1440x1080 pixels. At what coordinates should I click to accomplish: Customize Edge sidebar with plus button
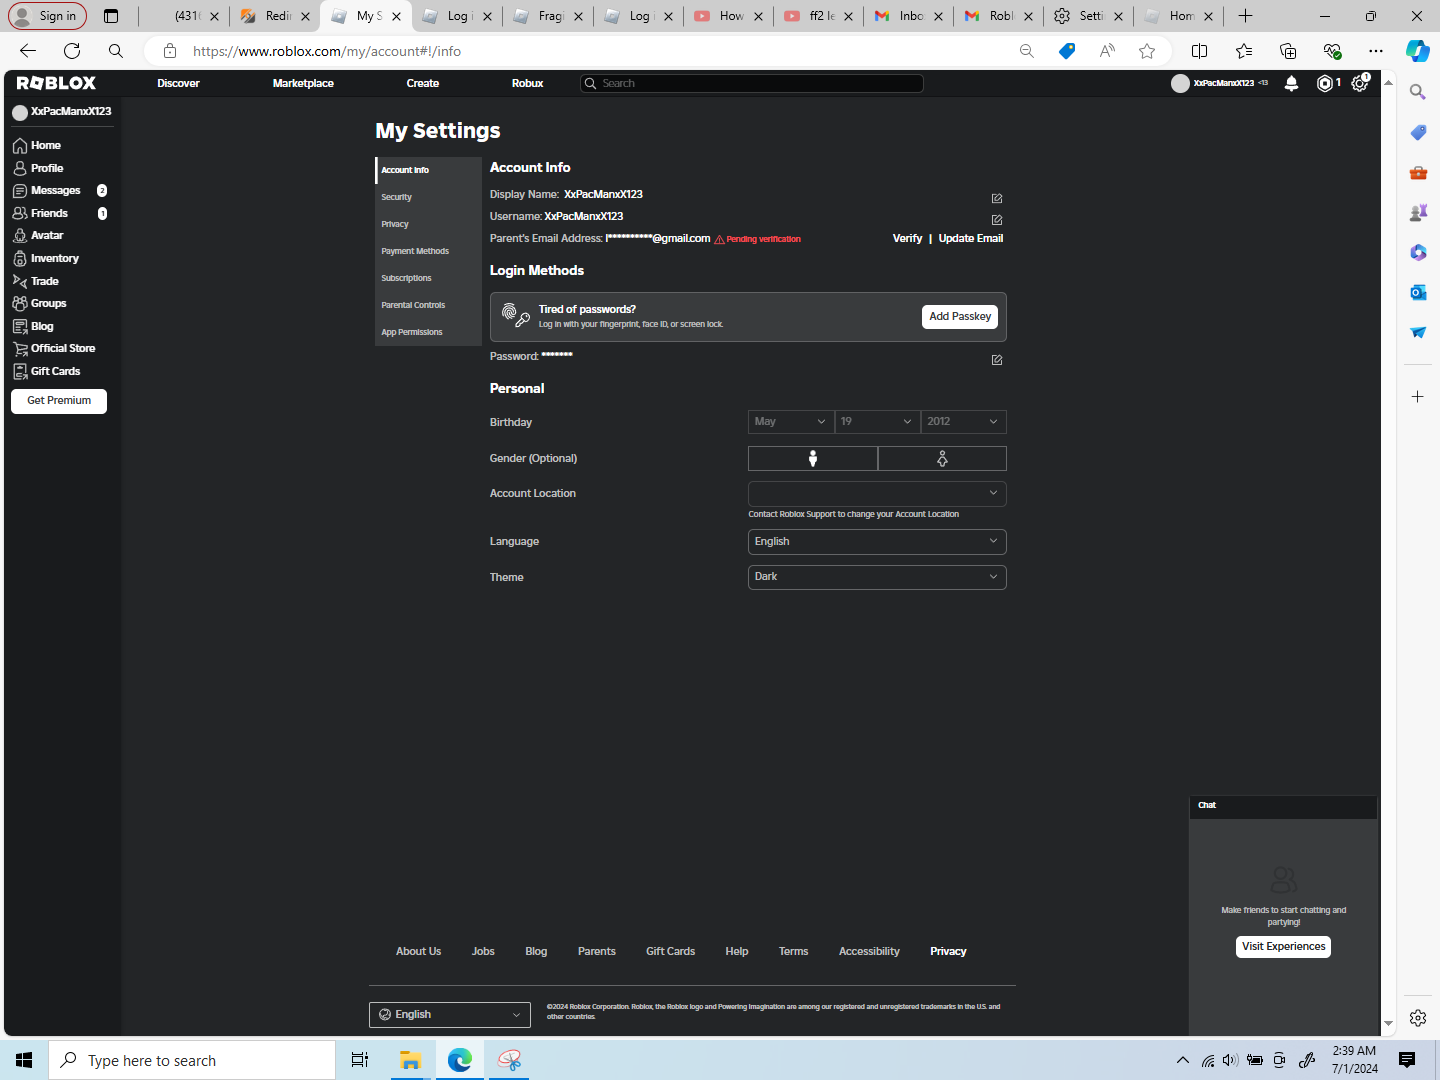(1418, 397)
